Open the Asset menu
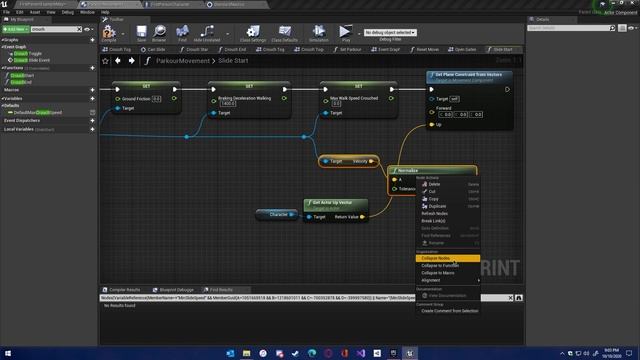The height and width of the screenshot is (360, 640). (x=35, y=12)
